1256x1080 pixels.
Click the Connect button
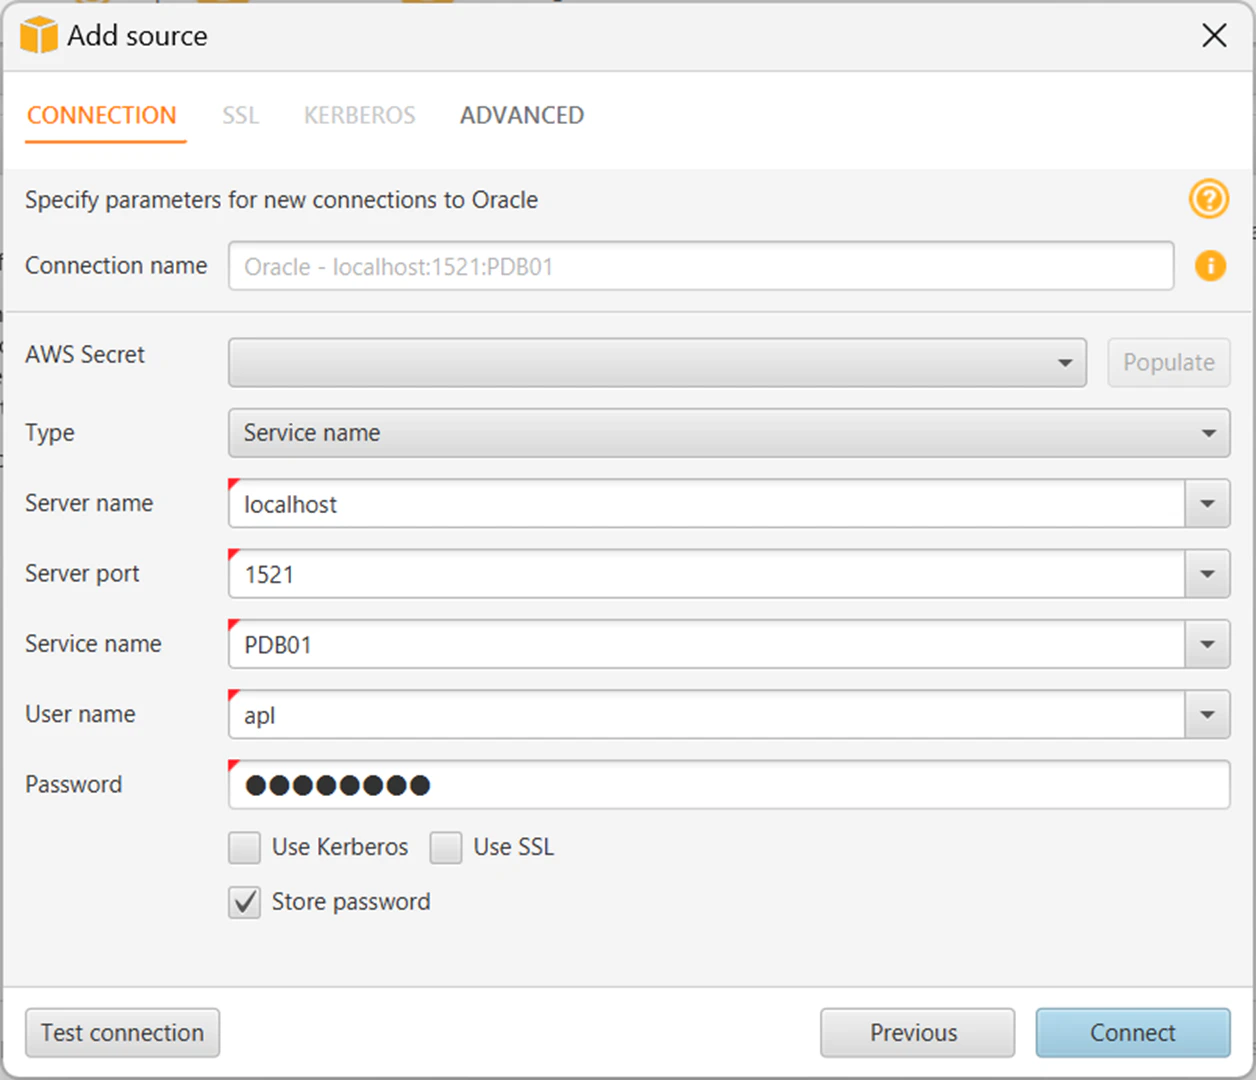click(x=1133, y=1032)
